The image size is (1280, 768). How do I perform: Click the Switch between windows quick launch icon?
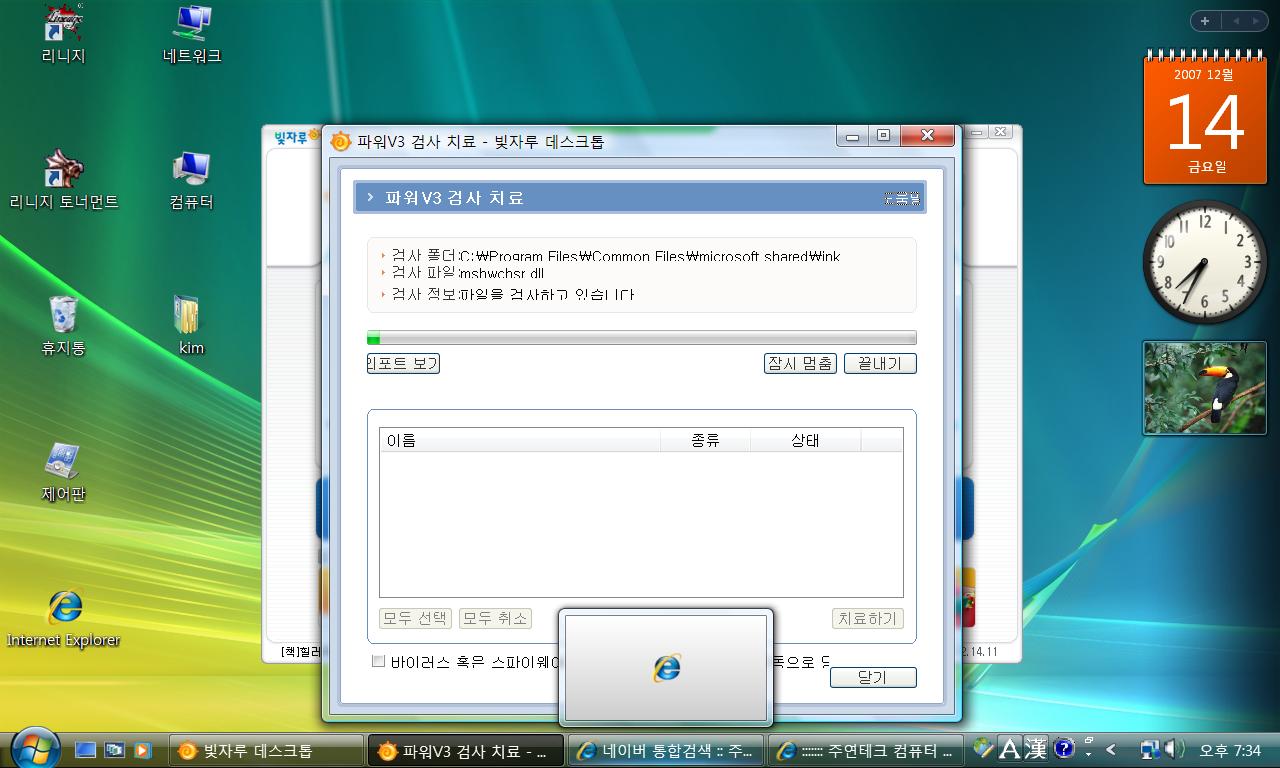(114, 749)
